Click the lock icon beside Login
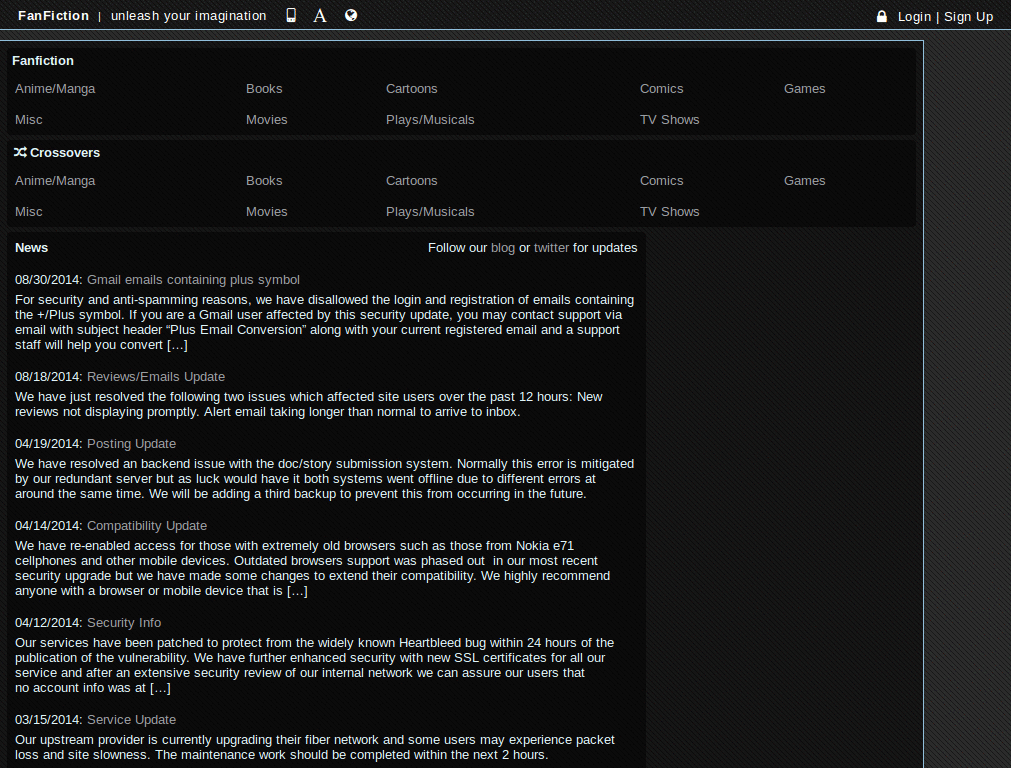The image size is (1024, 768). pyautogui.click(x=882, y=16)
